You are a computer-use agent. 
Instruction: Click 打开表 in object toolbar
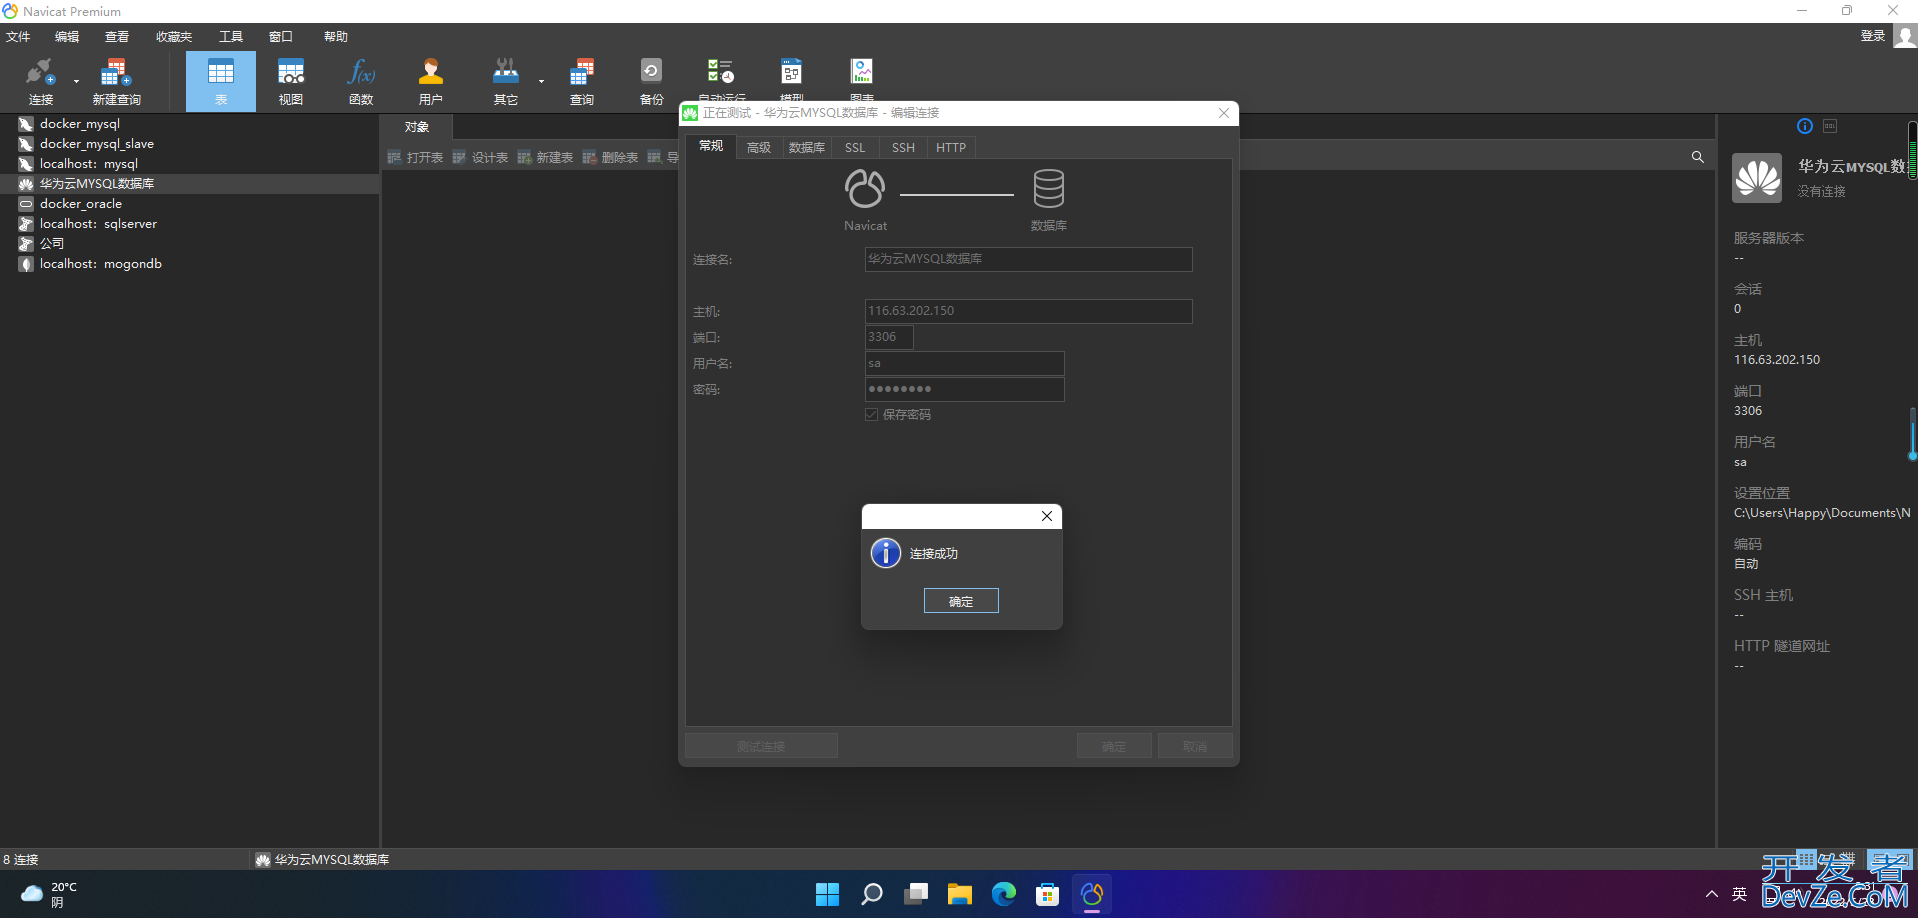point(415,157)
